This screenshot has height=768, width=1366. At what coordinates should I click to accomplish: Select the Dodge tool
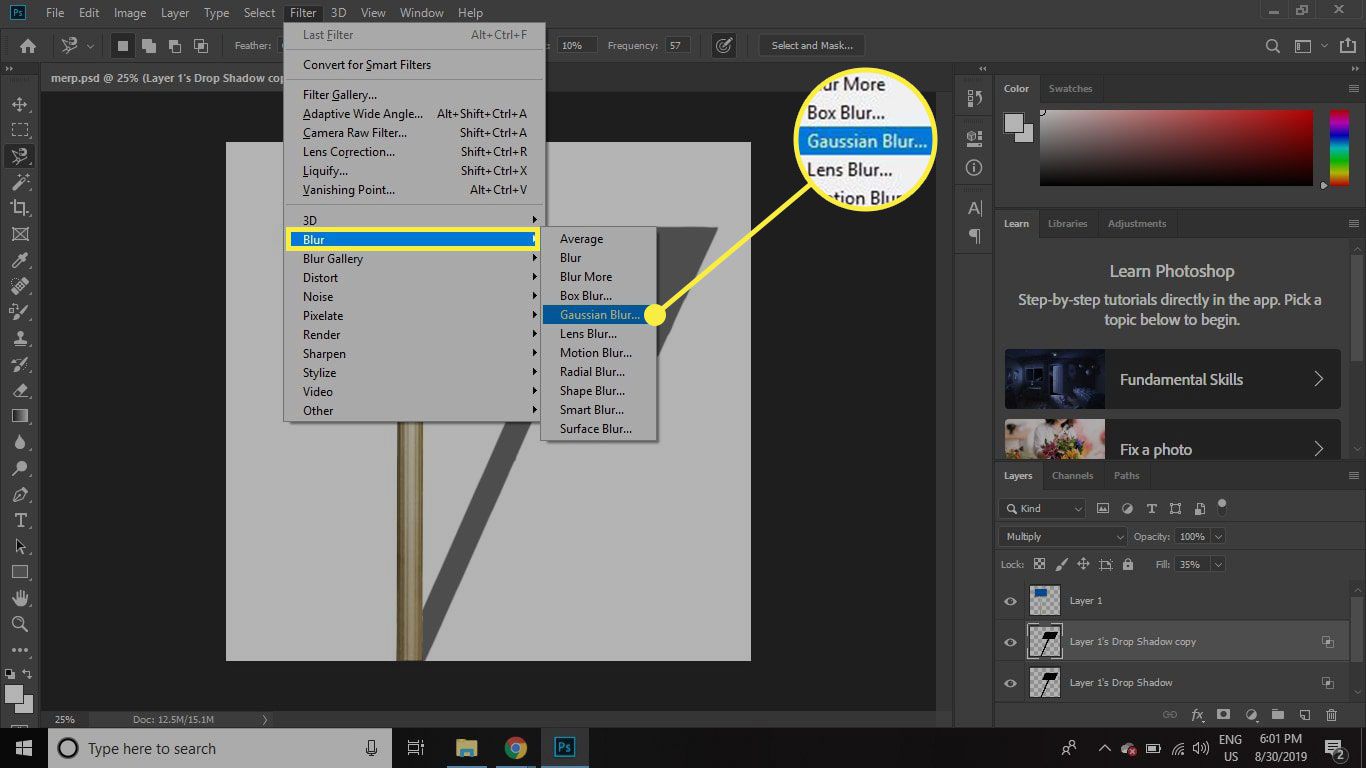click(x=19, y=468)
